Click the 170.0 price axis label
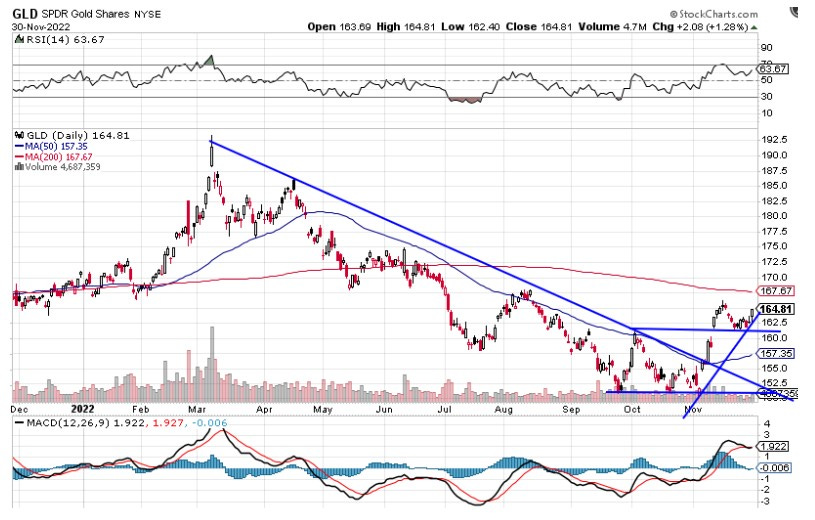 point(774,277)
